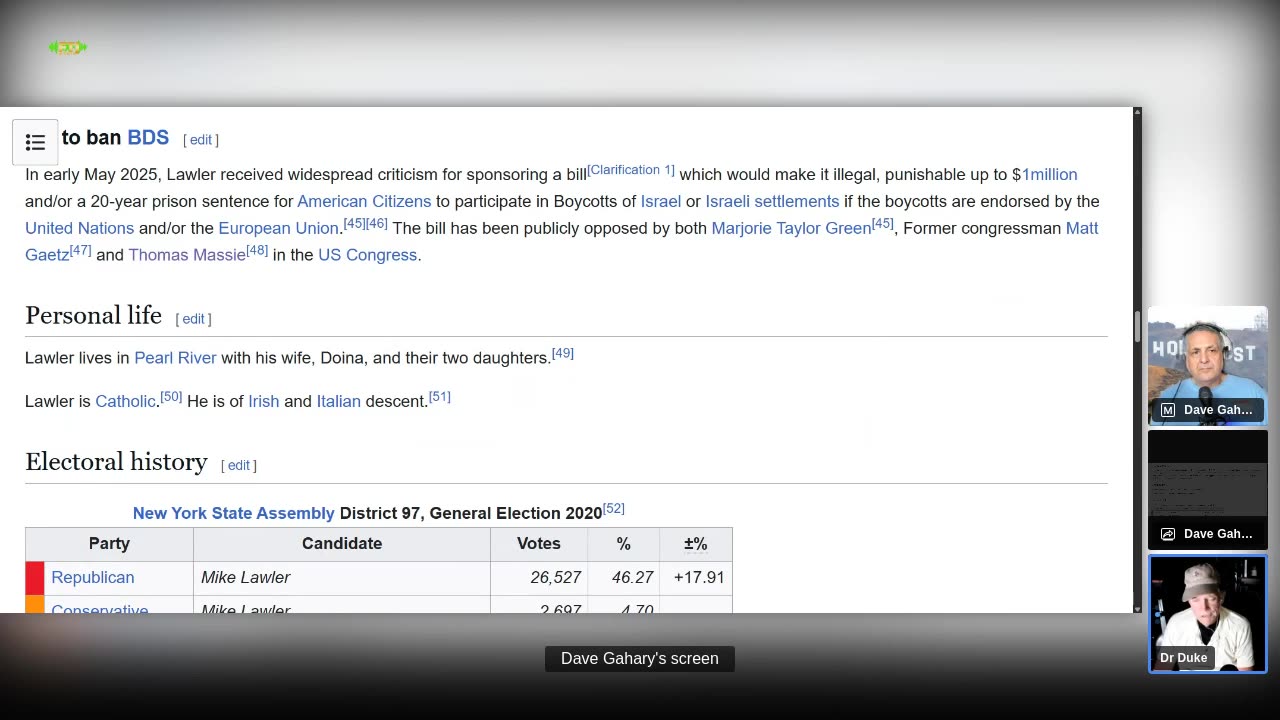The width and height of the screenshot is (1280, 720).
Task: Open the United Nations link
Action: (79, 228)
